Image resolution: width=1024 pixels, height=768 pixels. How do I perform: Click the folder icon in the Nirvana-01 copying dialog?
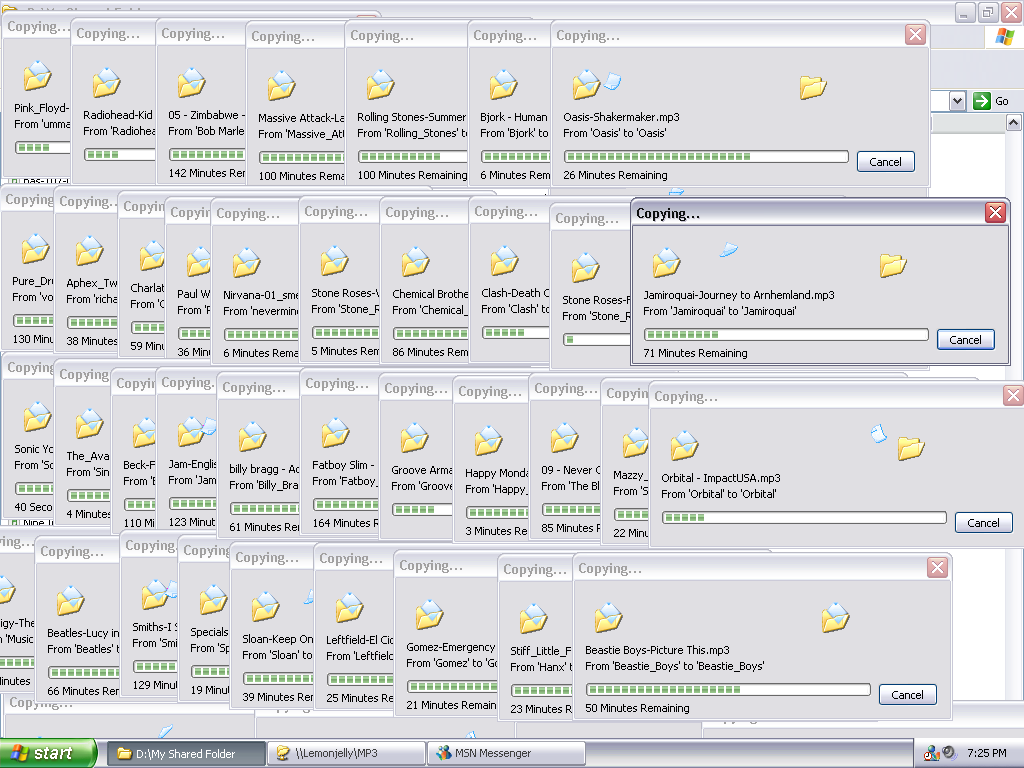246,263
